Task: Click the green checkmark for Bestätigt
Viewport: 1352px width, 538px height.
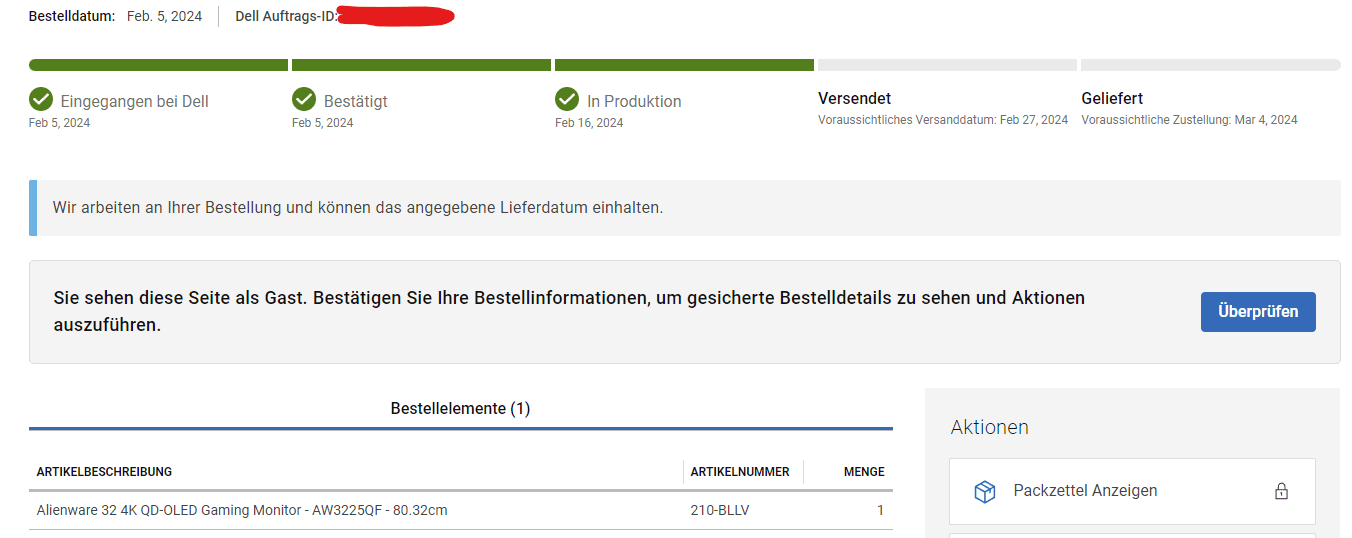Action: [304, 99]
